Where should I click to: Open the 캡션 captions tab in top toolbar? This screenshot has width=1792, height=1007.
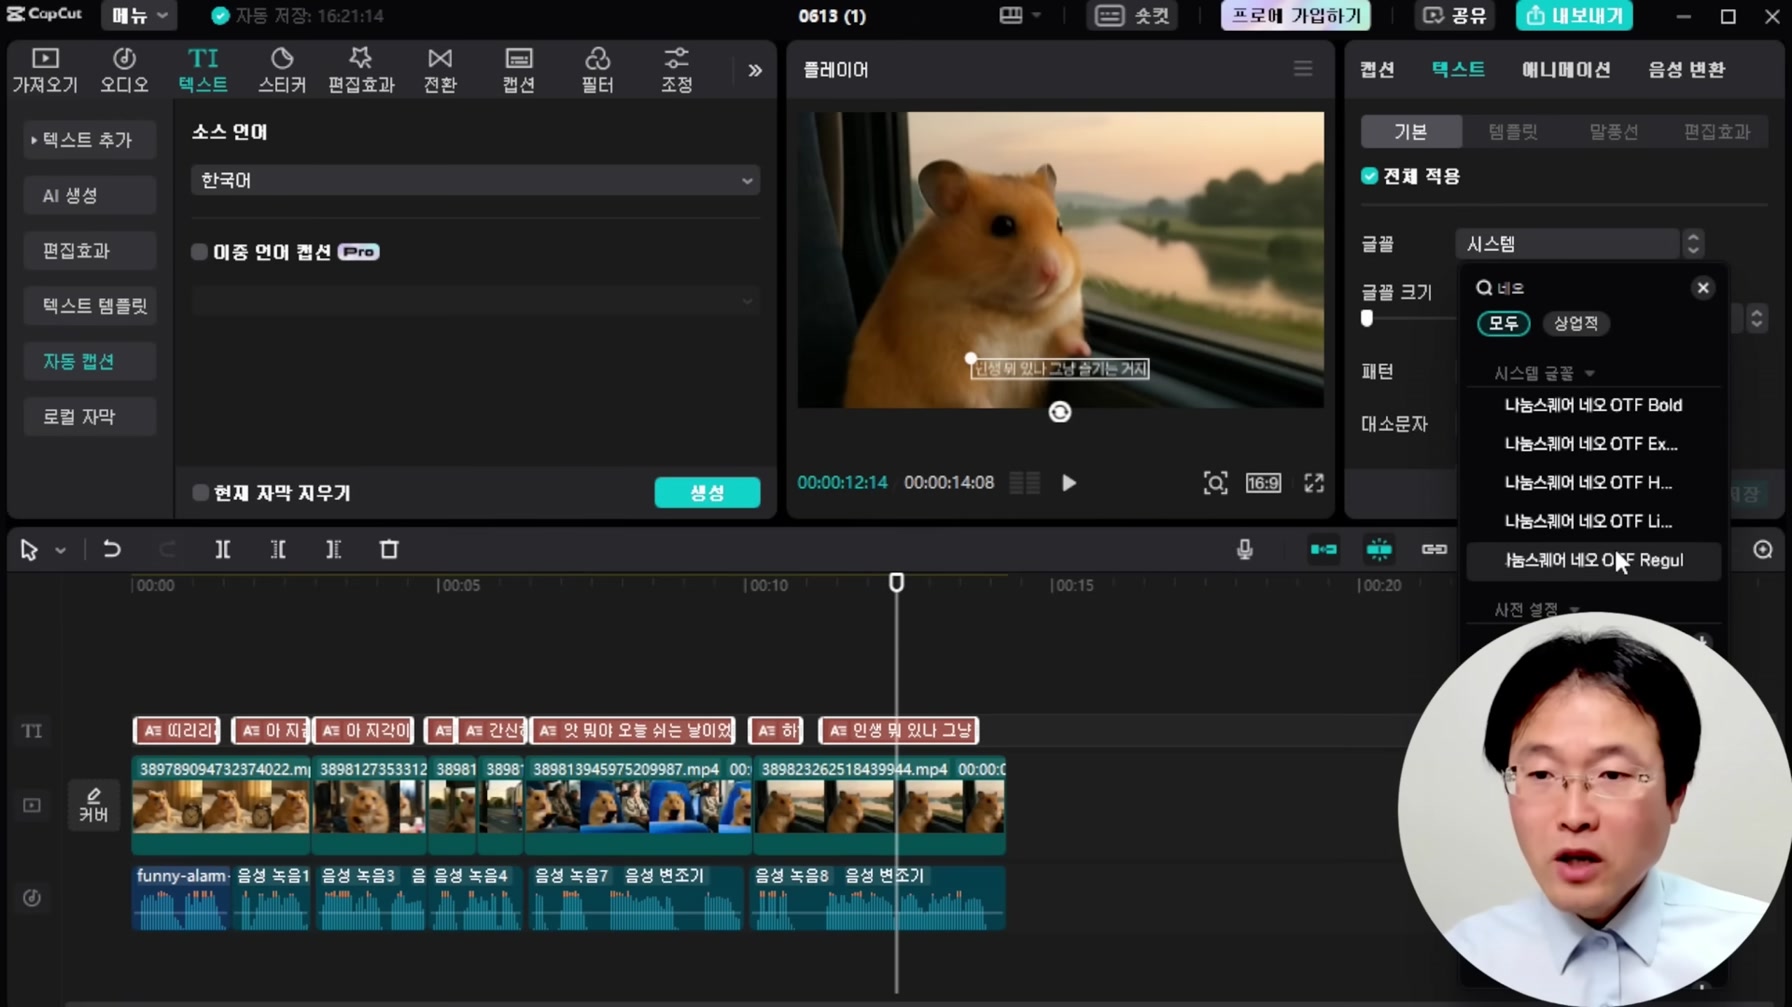518,70
